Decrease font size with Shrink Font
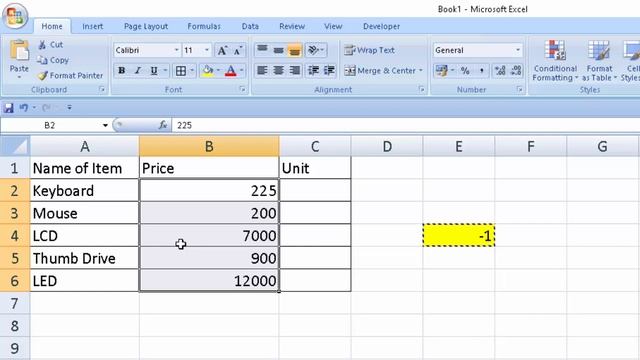The image size is (640, 360). [238, 51]
